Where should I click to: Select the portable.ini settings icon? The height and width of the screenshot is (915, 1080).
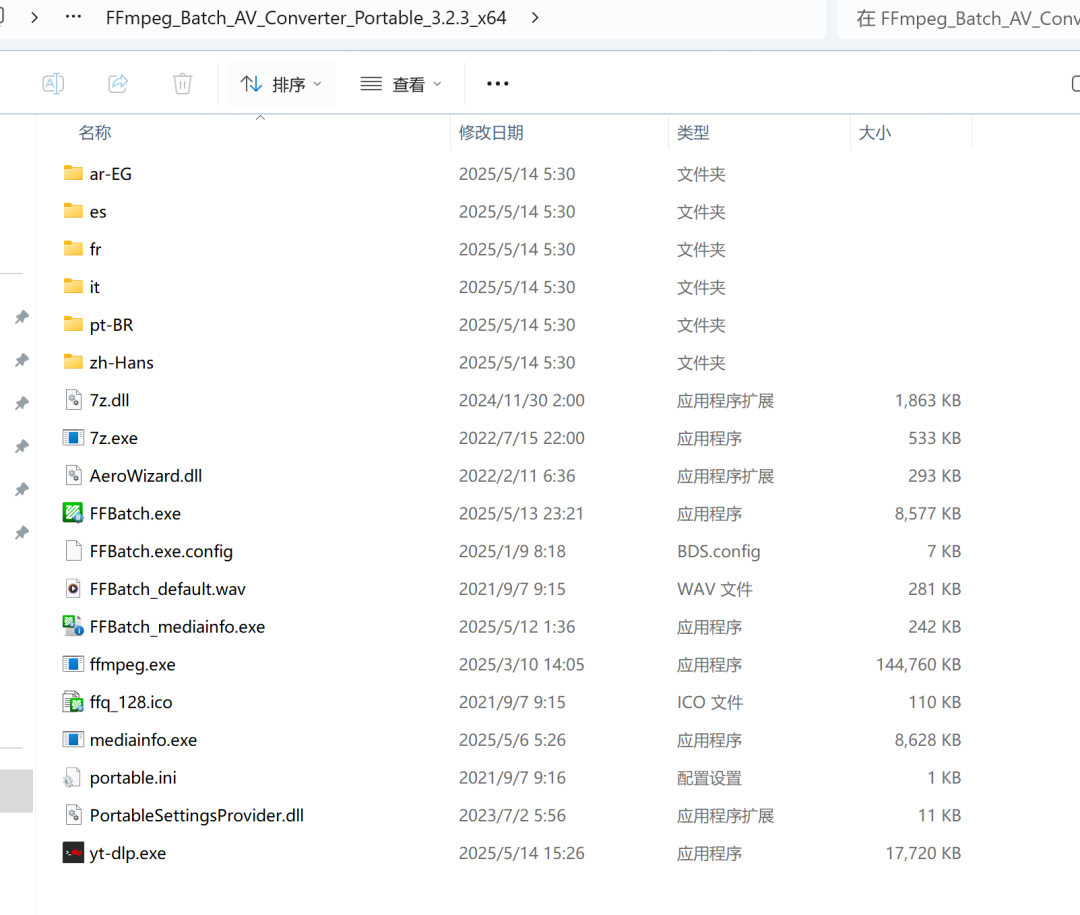(x=72, y=777)
